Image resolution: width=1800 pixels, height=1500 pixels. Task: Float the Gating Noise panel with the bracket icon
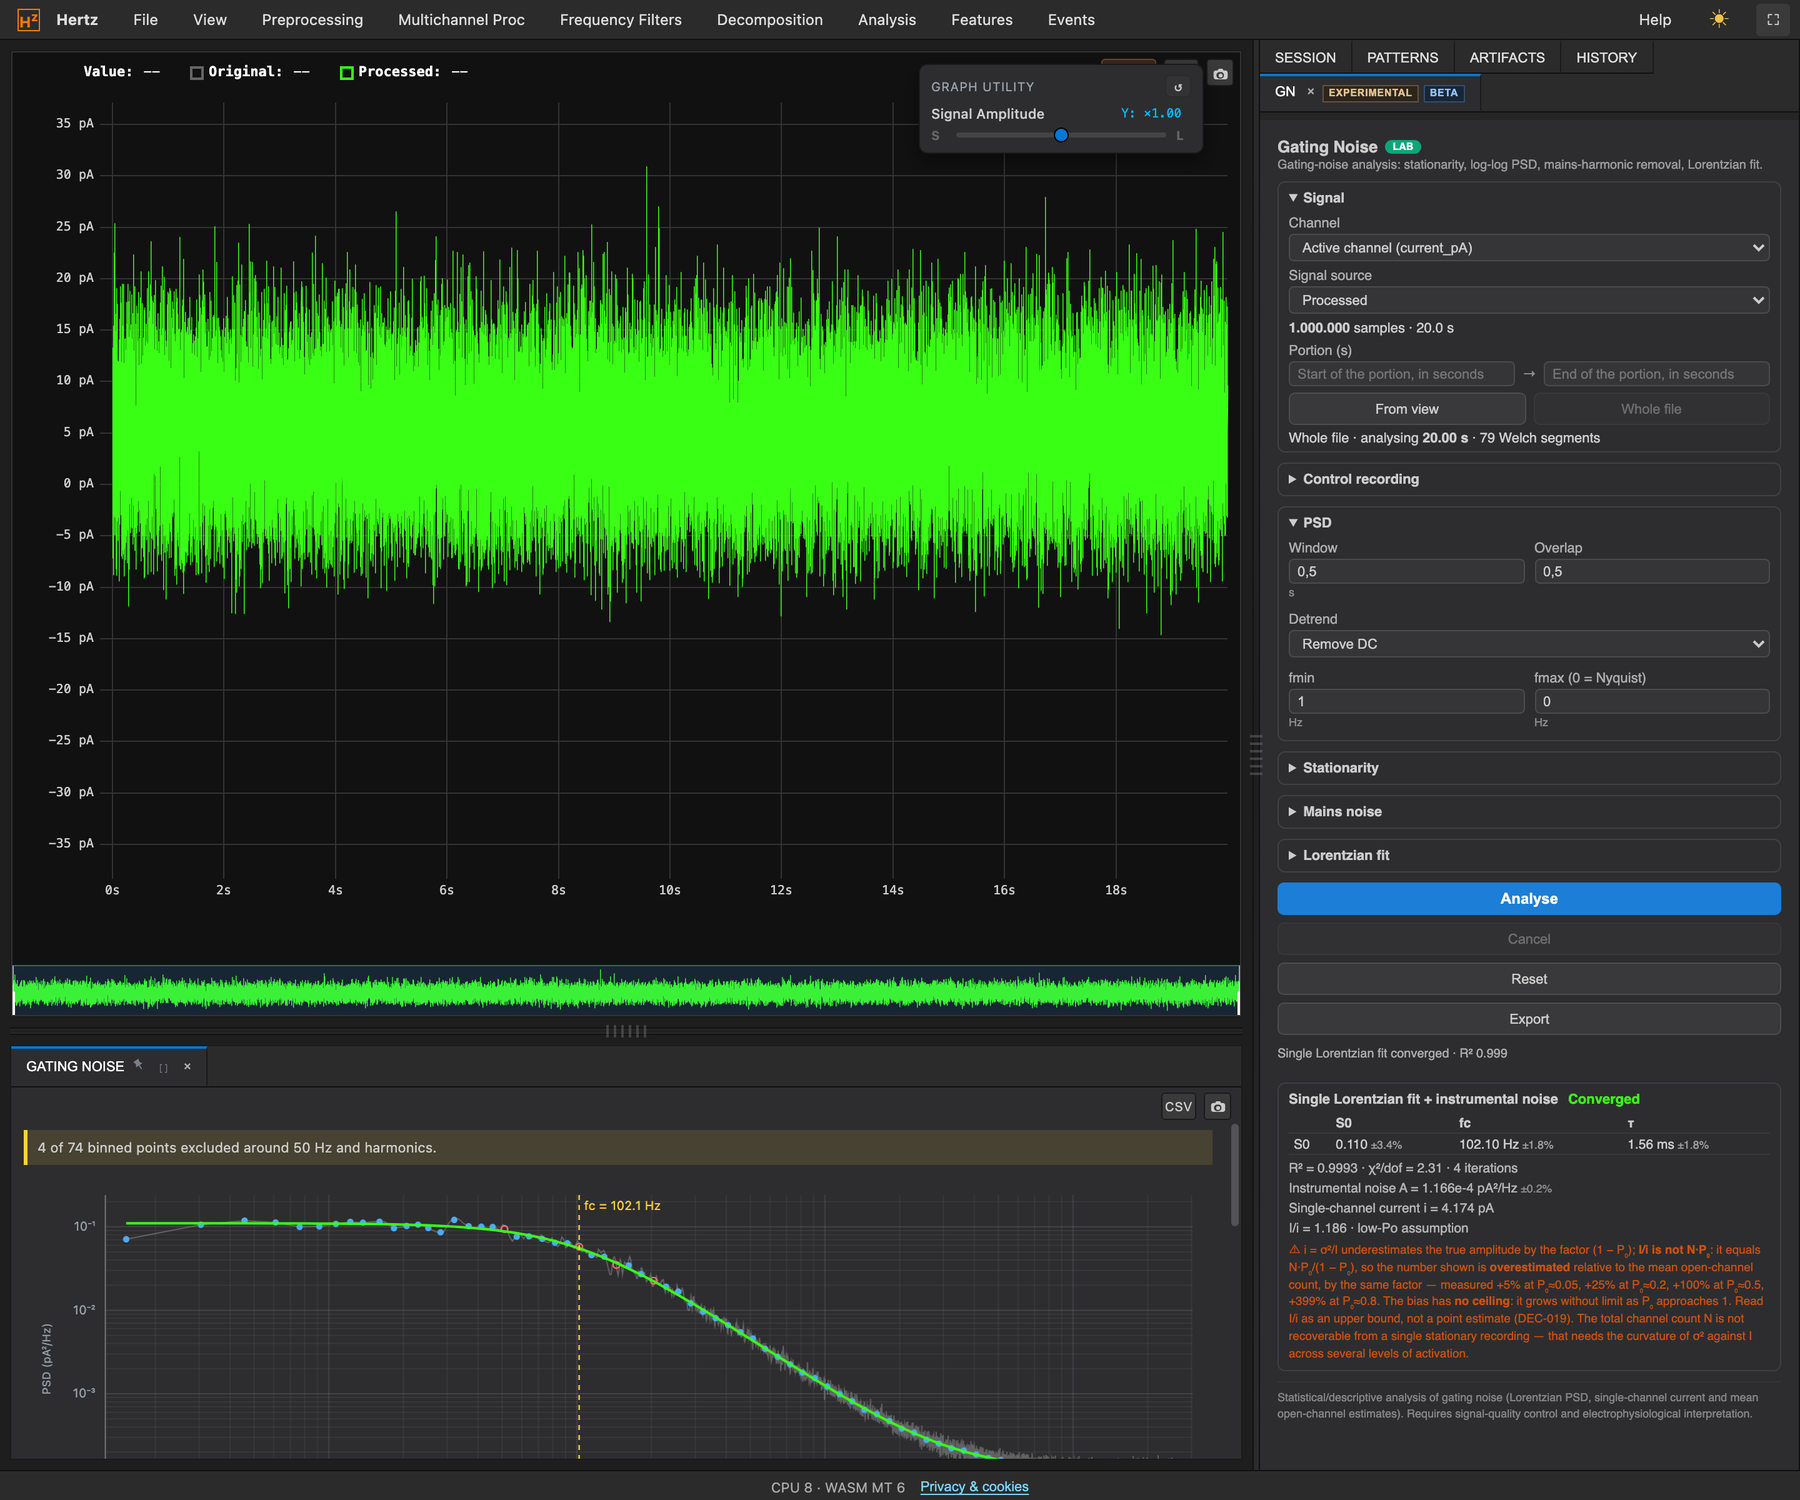[x=164, y=1067]
